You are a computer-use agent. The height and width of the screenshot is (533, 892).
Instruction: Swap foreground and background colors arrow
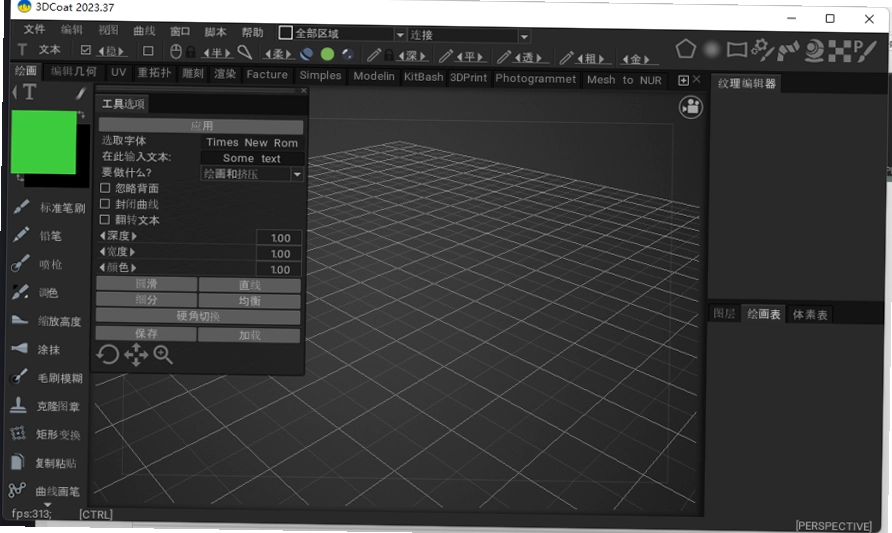(81, 114)
